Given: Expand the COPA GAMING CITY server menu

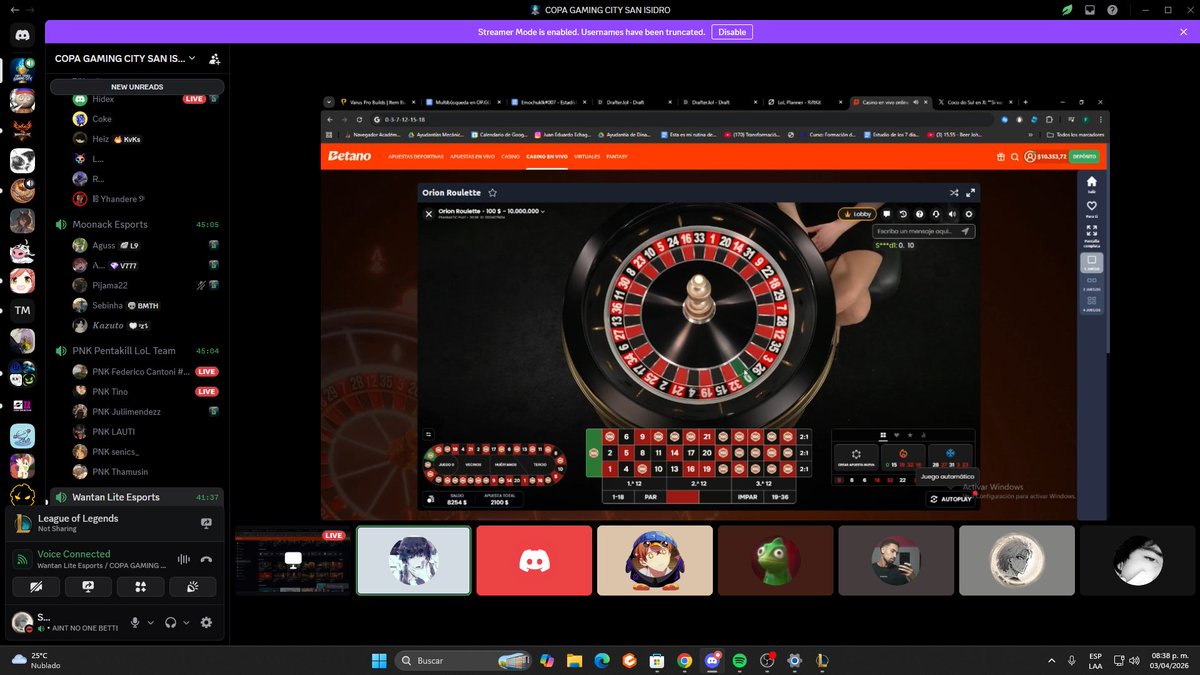Looking at the screenshot, I should point(192,59).
